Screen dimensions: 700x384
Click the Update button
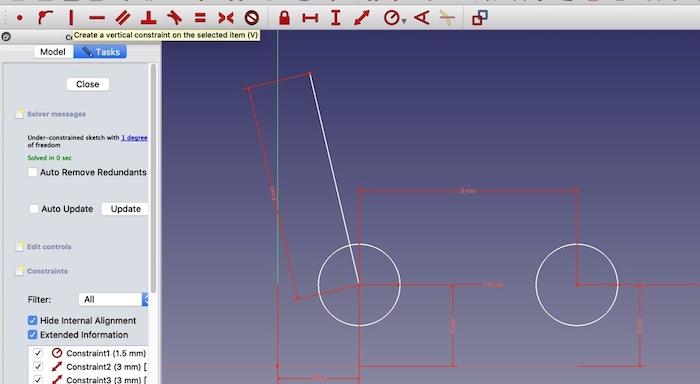(125, 209)
